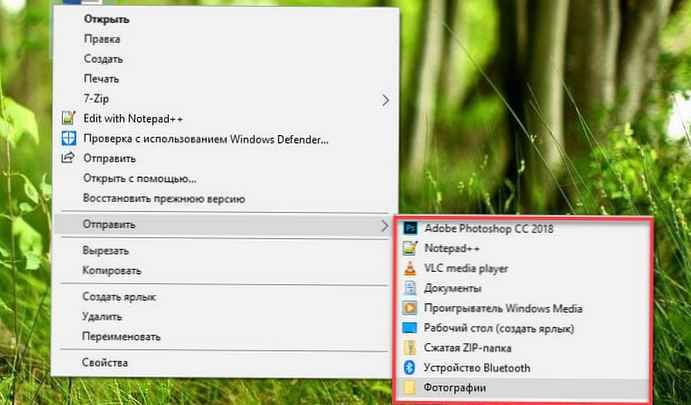This screenshot has width=691, height=405.
Task: Send to Проигрыватель Windows Media
Action: (503, 308)
